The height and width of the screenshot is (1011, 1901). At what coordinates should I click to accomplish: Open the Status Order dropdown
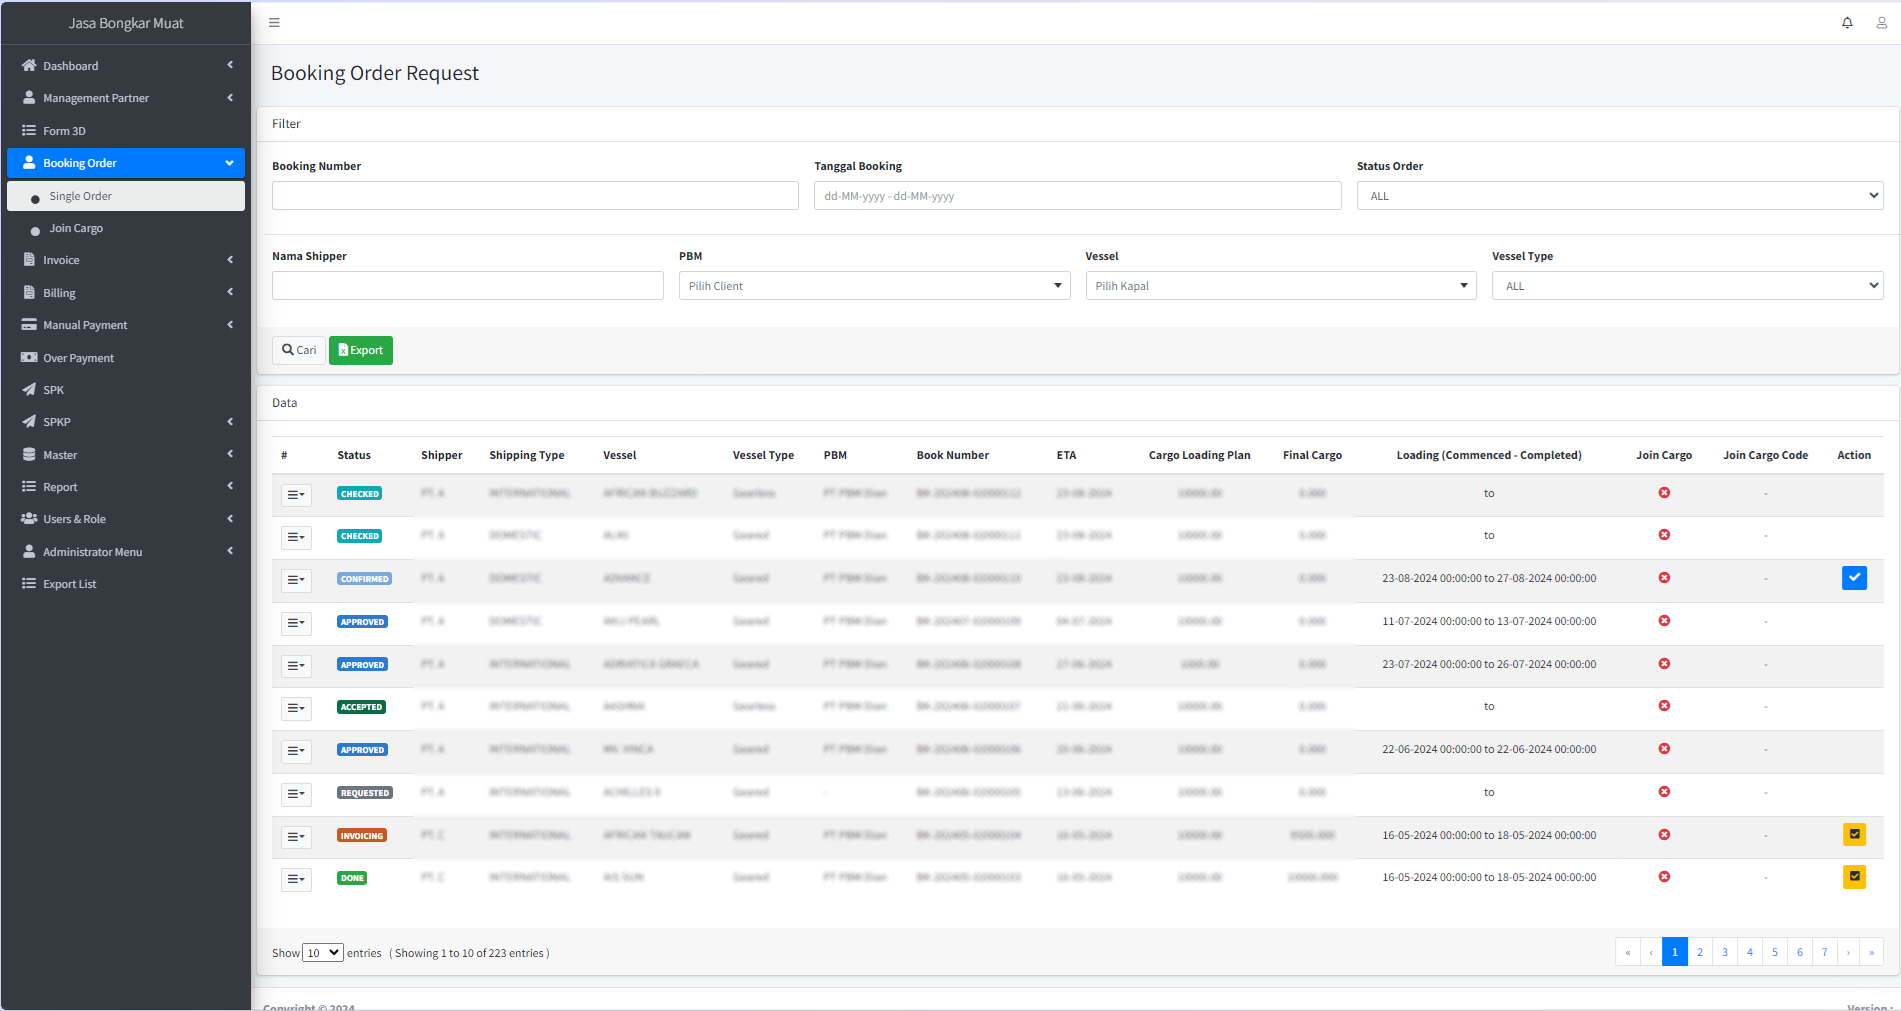coord(1621,195)
